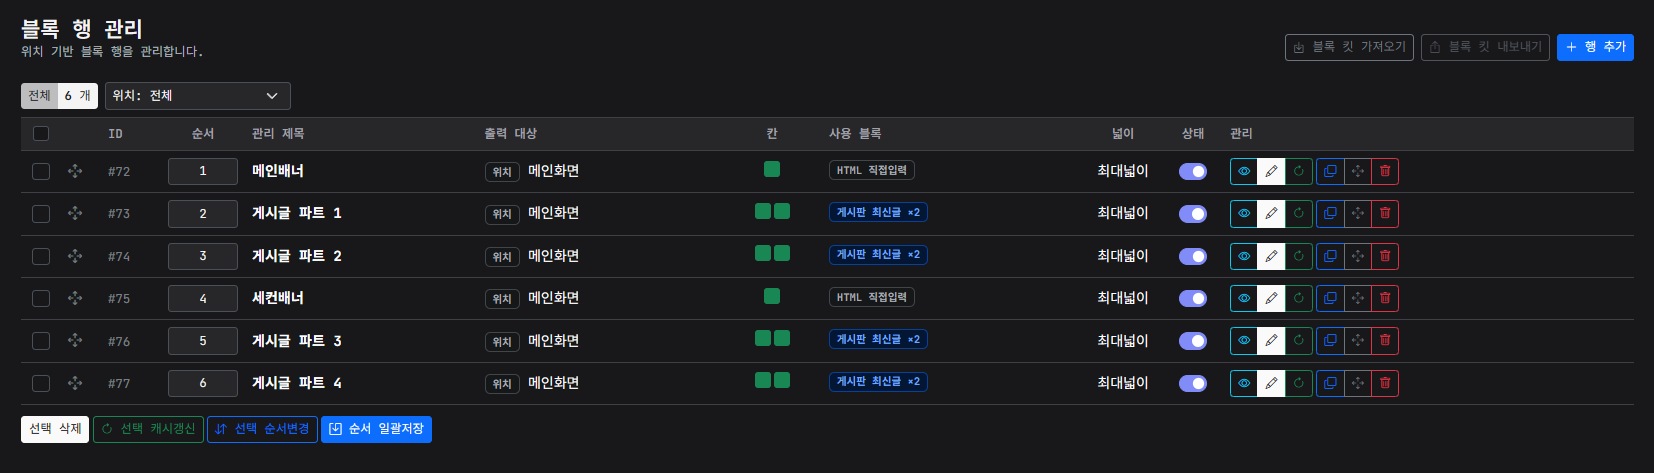
Task: Click the 순서 column header
Action: click(x=203, y=133)
